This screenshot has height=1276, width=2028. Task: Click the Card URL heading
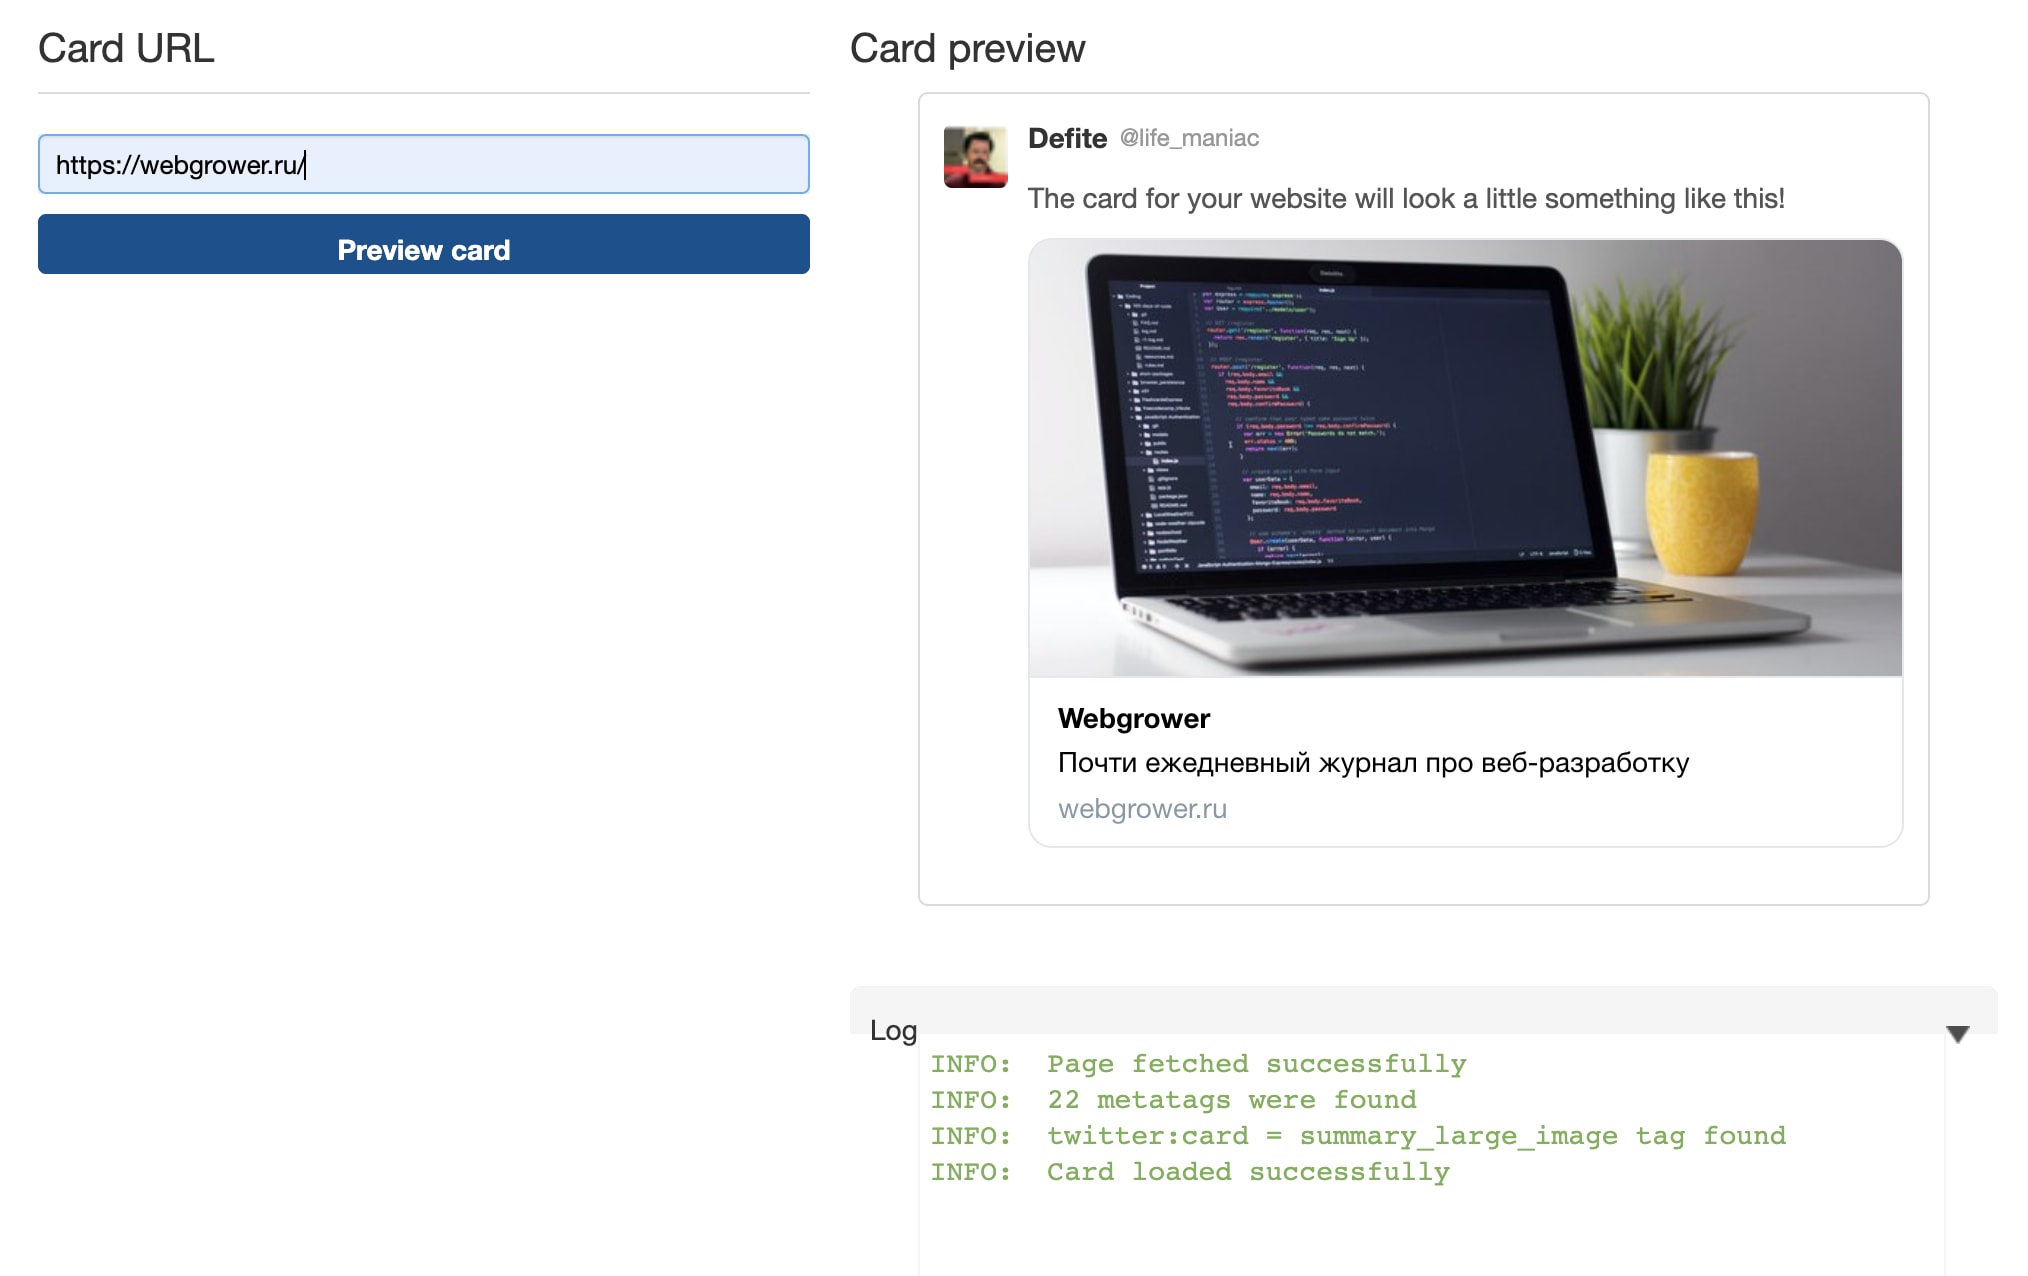(x=126, y=48)
